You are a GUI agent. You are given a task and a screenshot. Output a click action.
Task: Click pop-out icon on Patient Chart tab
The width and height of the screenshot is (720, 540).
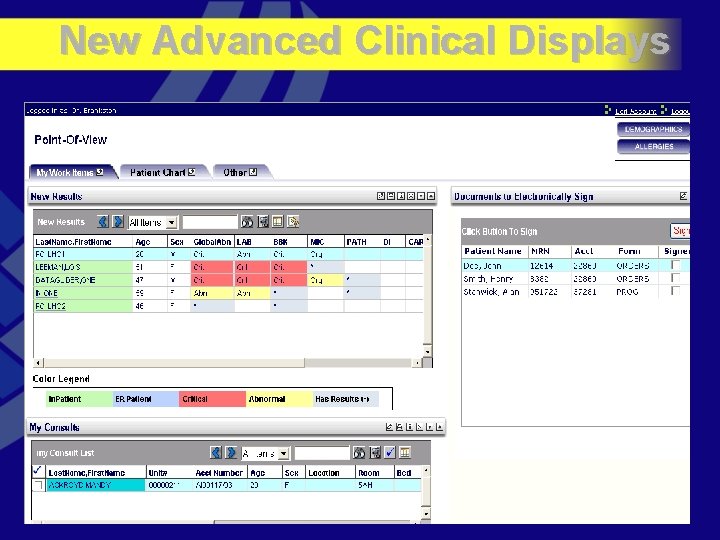pos(191,172)
